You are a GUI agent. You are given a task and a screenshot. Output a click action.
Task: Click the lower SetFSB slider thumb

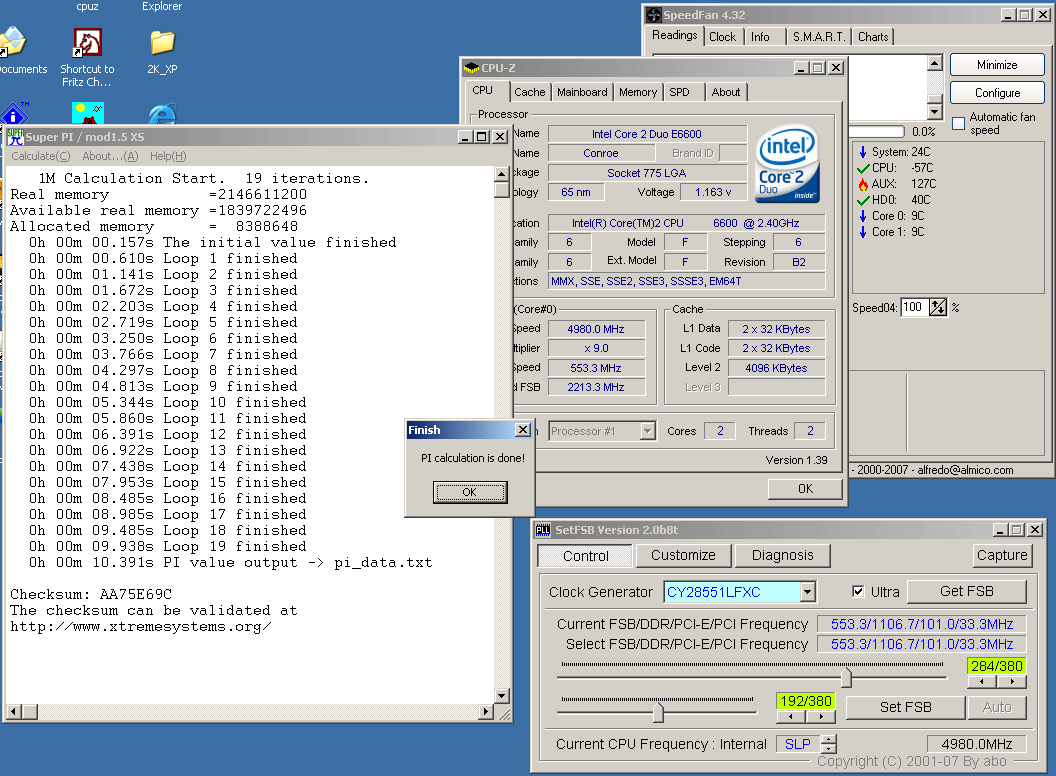click(657, 711)
